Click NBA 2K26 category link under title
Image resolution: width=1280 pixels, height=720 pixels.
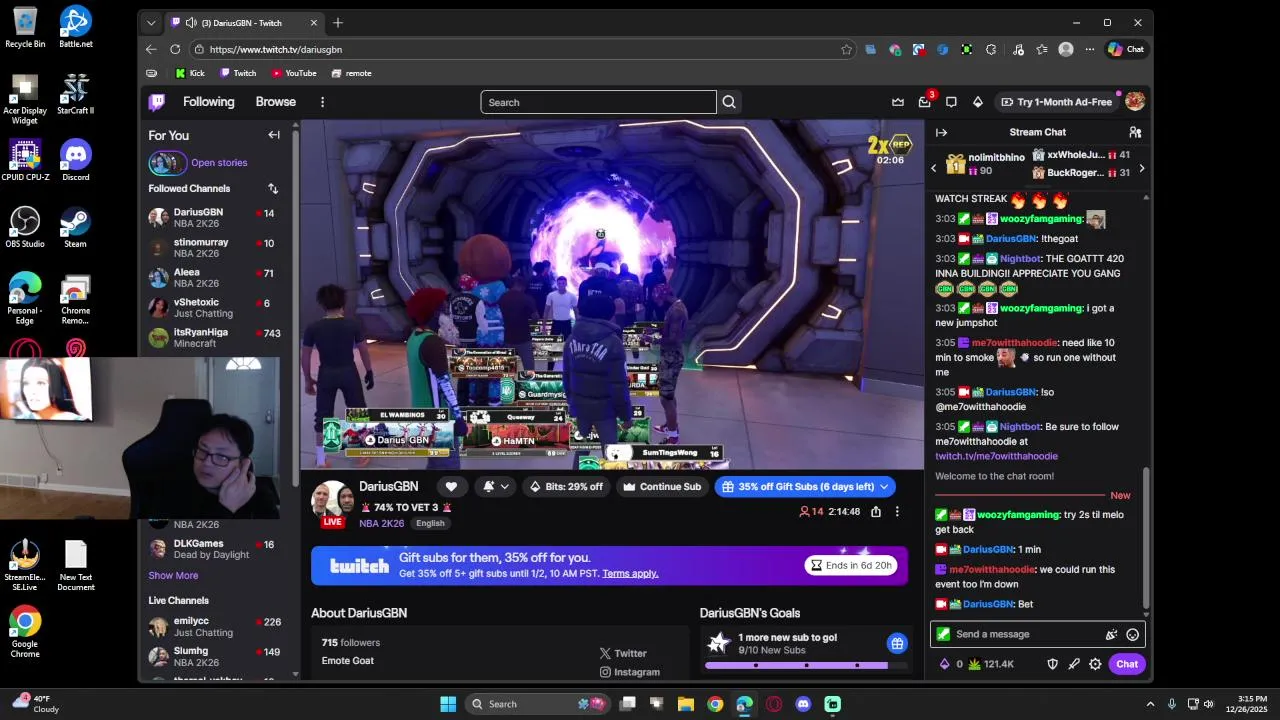(382, 523)
